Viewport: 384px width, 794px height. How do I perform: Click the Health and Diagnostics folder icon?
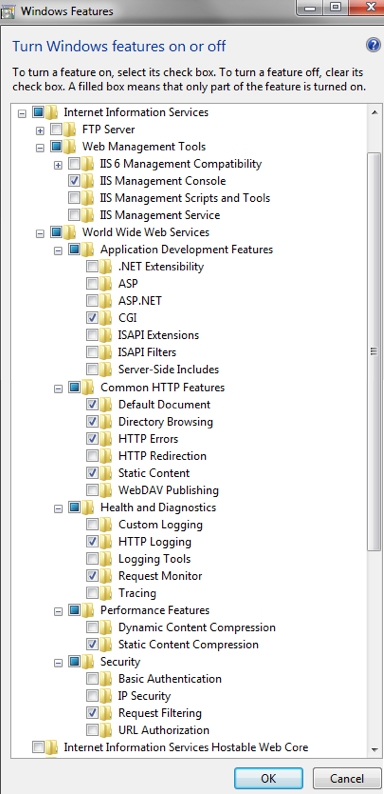[x=88, y=507]
